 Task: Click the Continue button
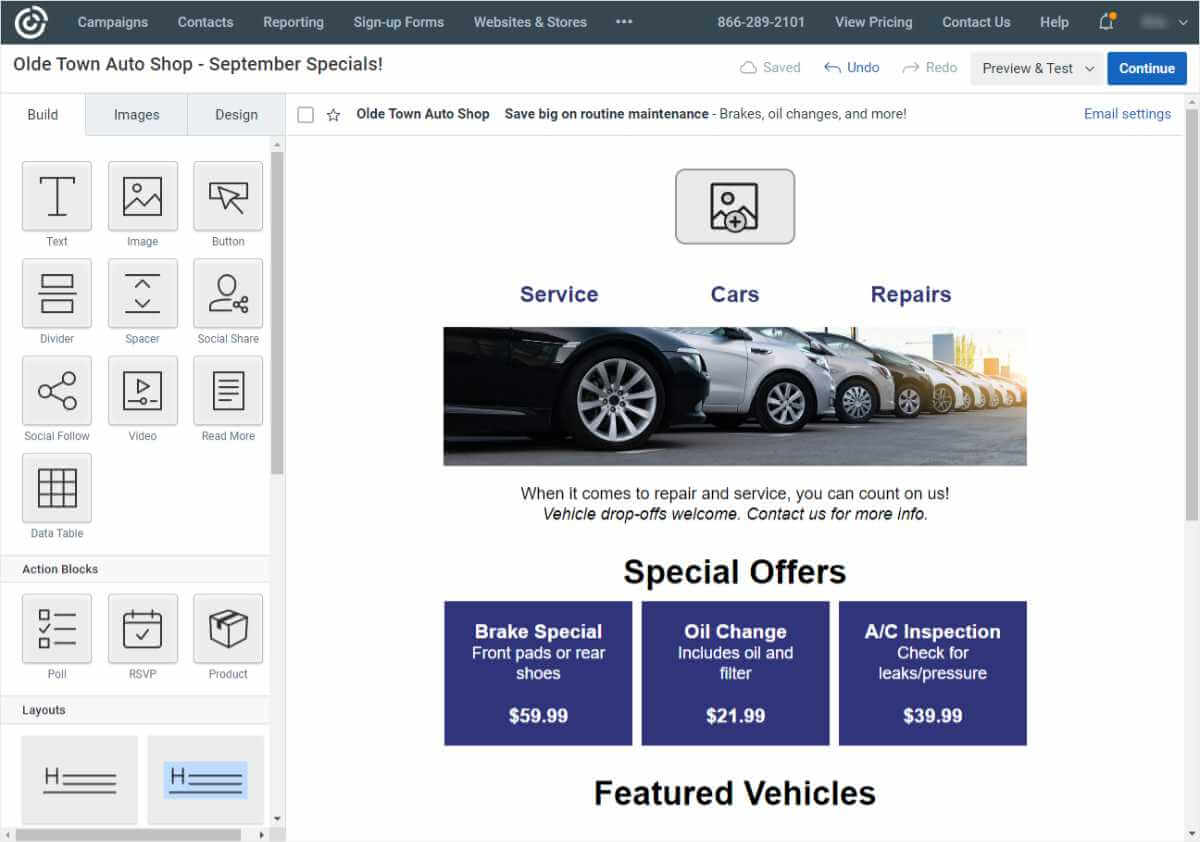1146,68
